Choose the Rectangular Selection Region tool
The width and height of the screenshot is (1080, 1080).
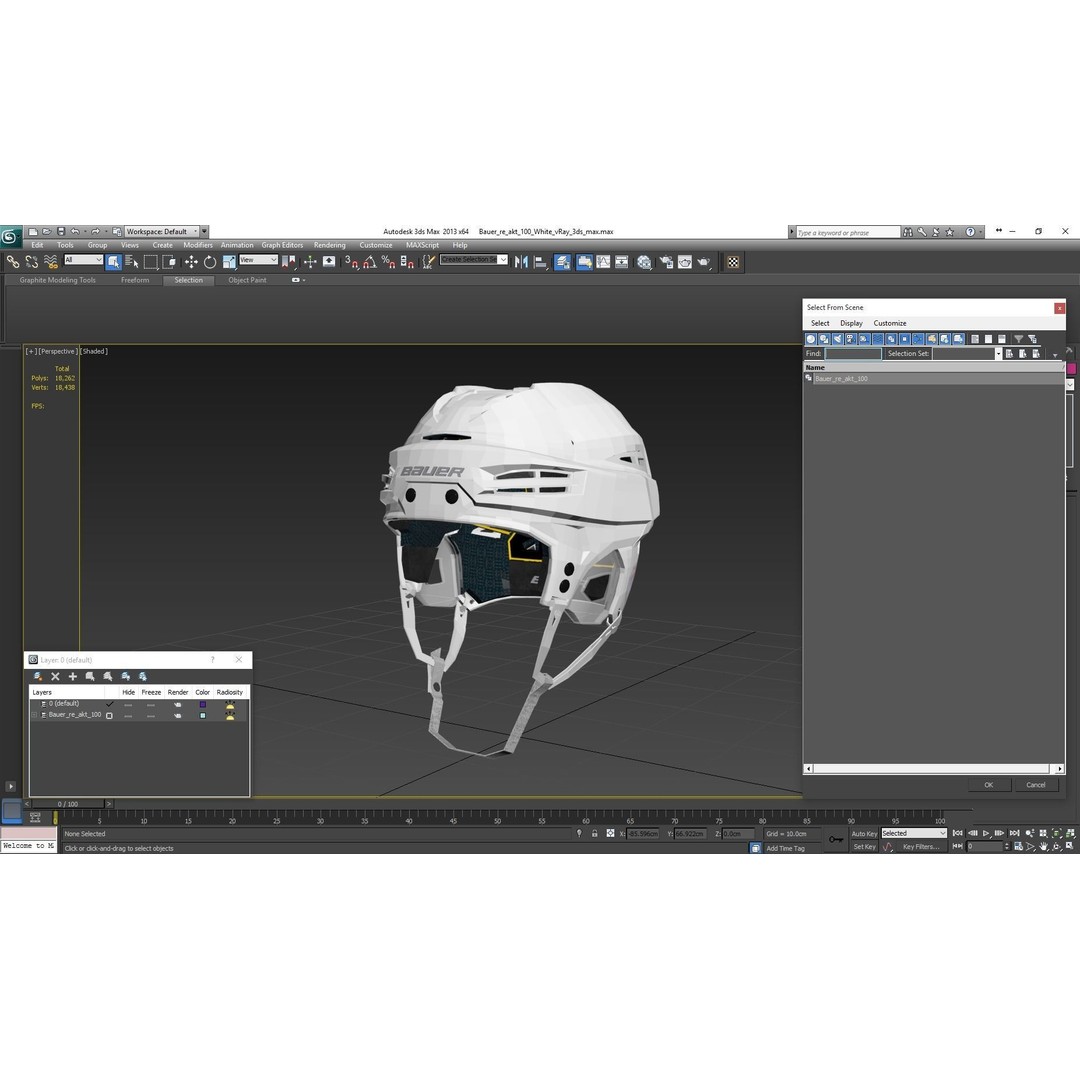click(x=150, y=262)
